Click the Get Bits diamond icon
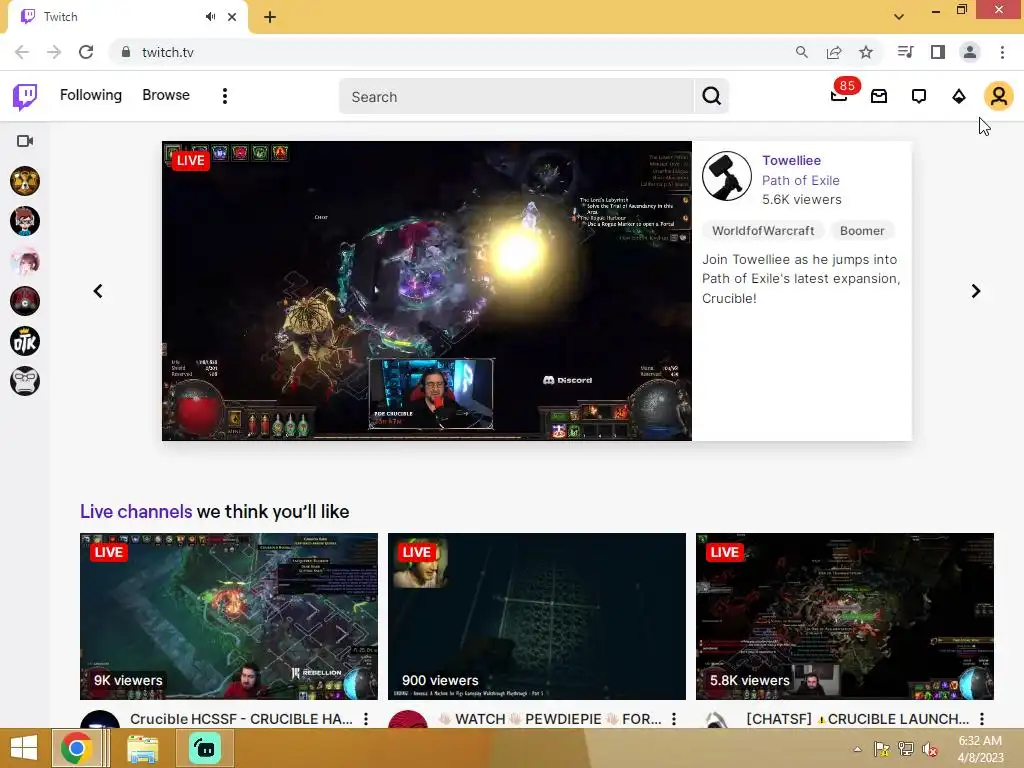Viewport: 1024px width, 768px height. (959, 97)
